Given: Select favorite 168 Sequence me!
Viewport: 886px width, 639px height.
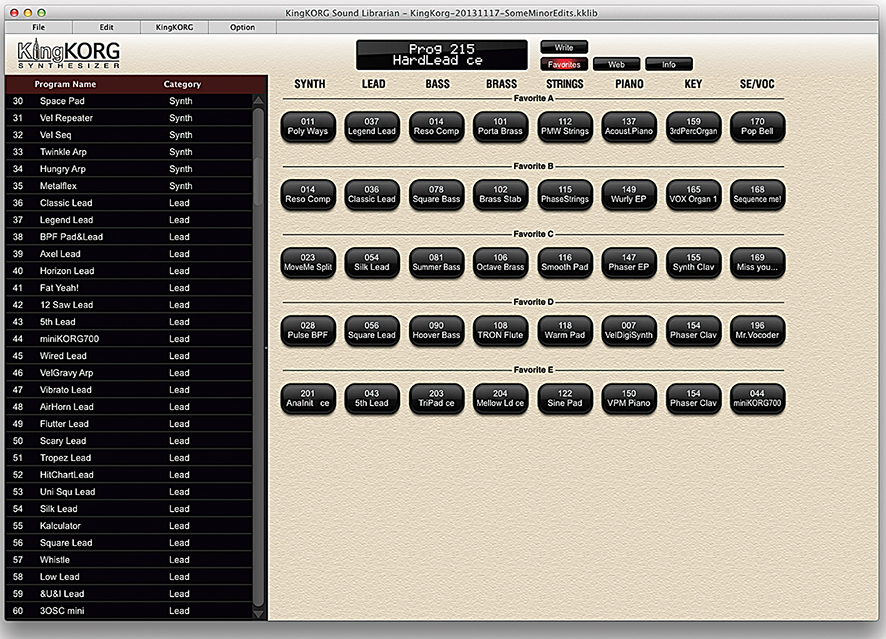Looking at the screenshot, I should pos(757,194).
